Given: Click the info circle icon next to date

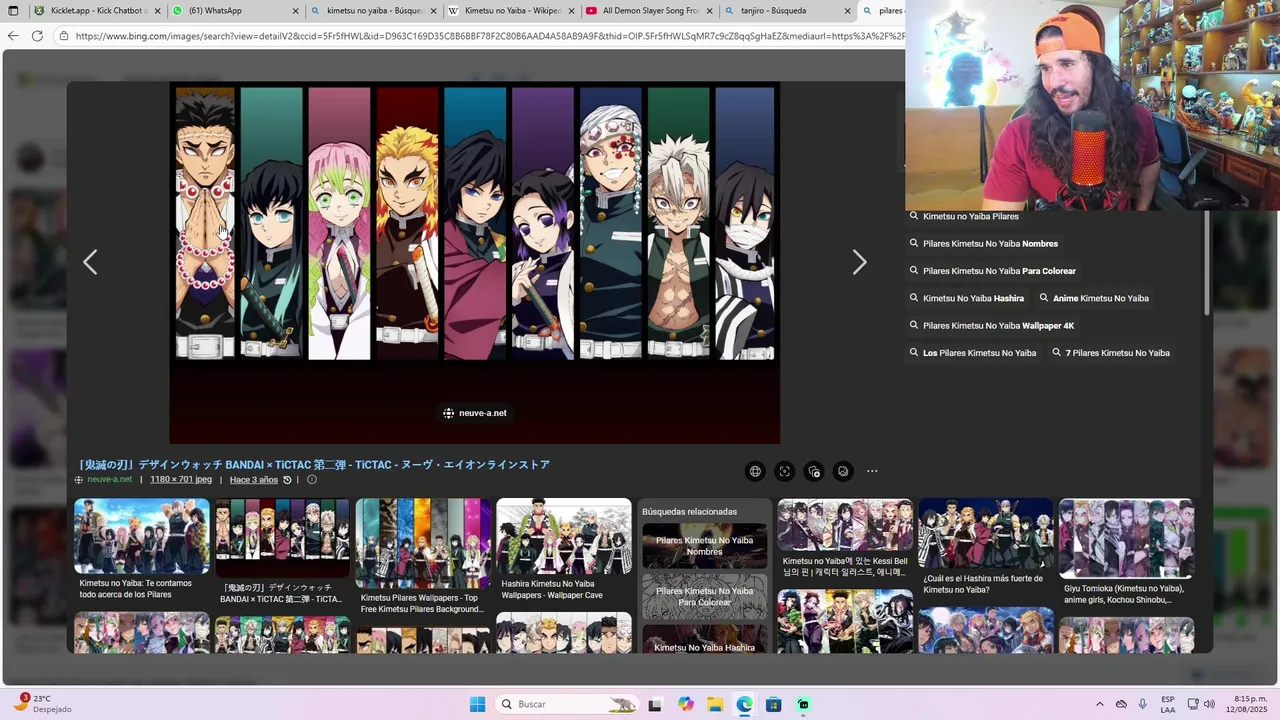Looking at the screenshot, I should click(x=312, y=480).
